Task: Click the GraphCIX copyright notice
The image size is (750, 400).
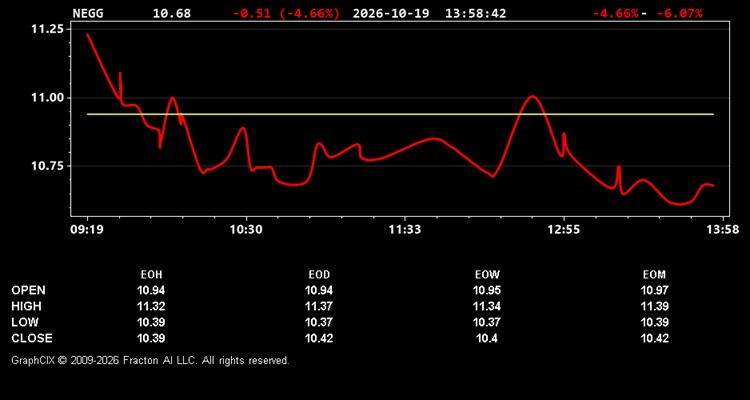Action: pyautogui.click(x=150, y=360)
